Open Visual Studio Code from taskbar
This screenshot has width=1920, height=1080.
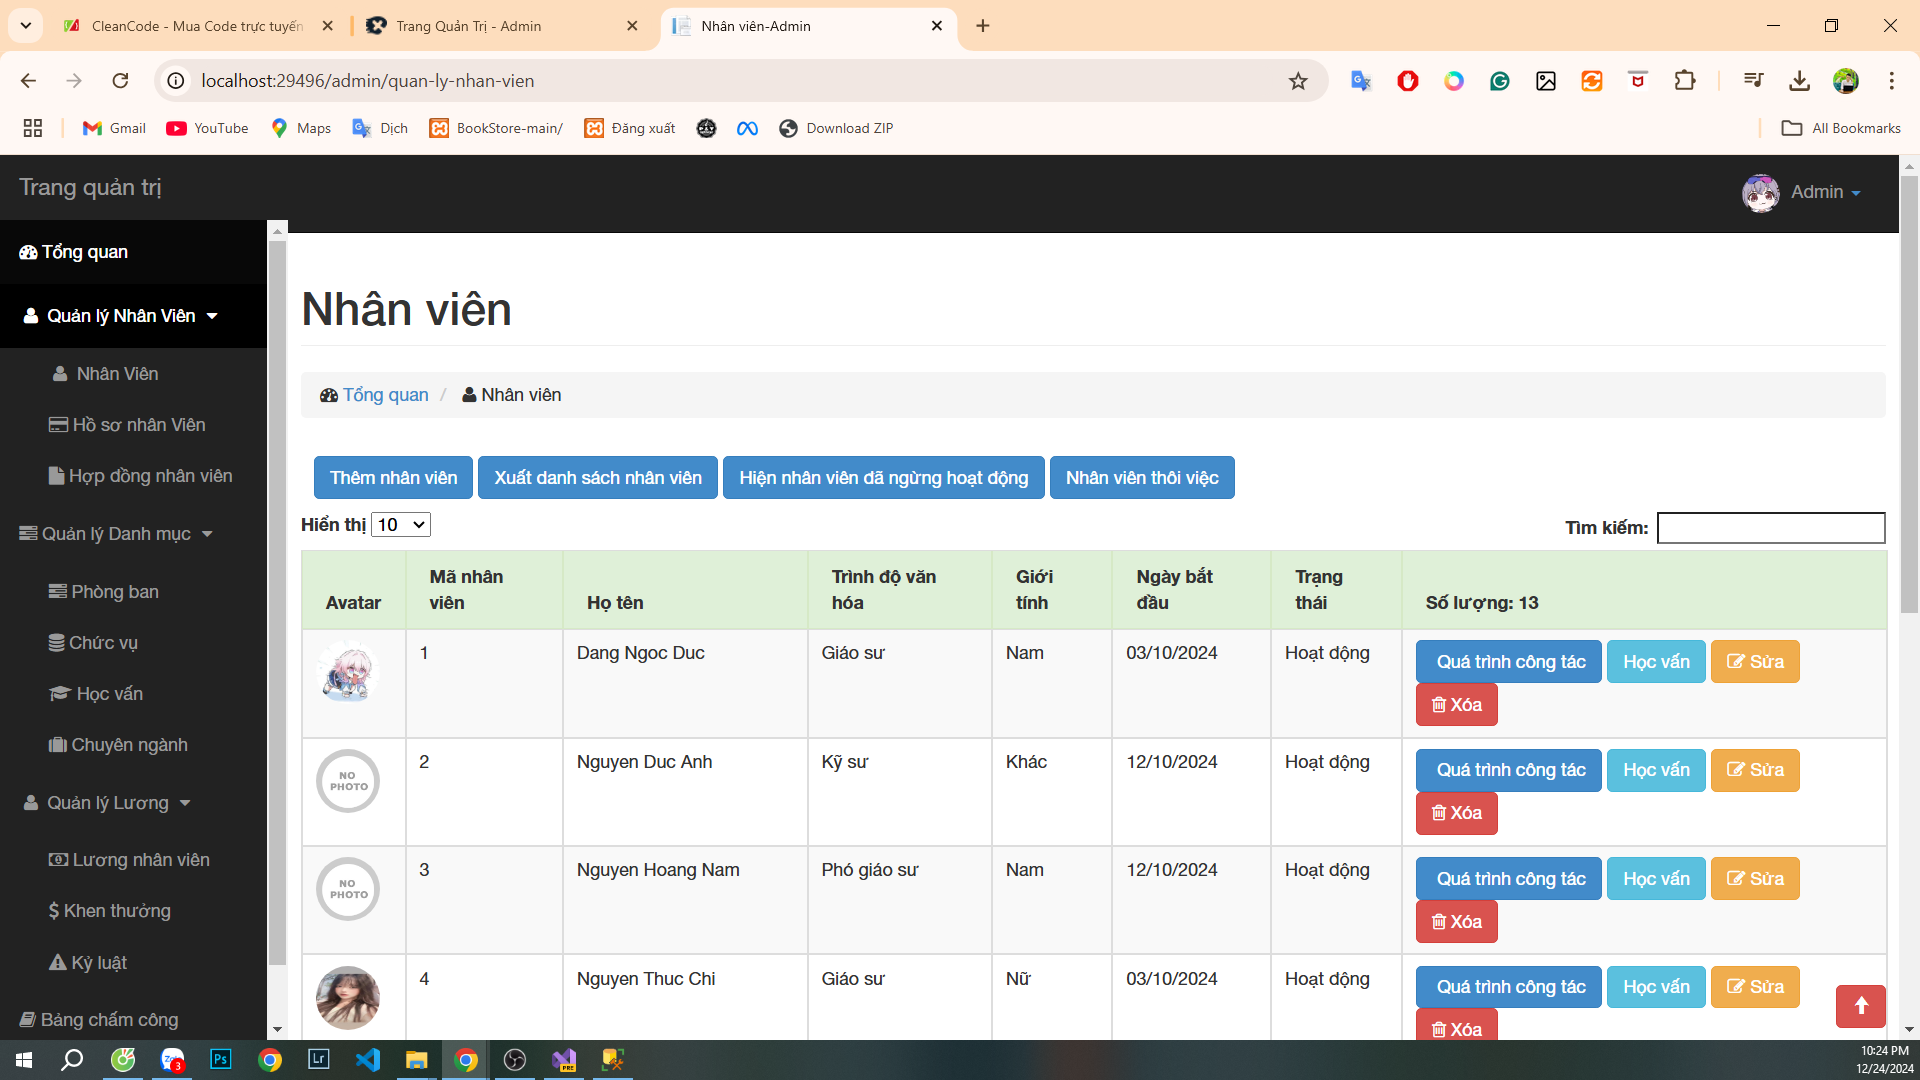pyautogui.click(x=367, y=1059)
